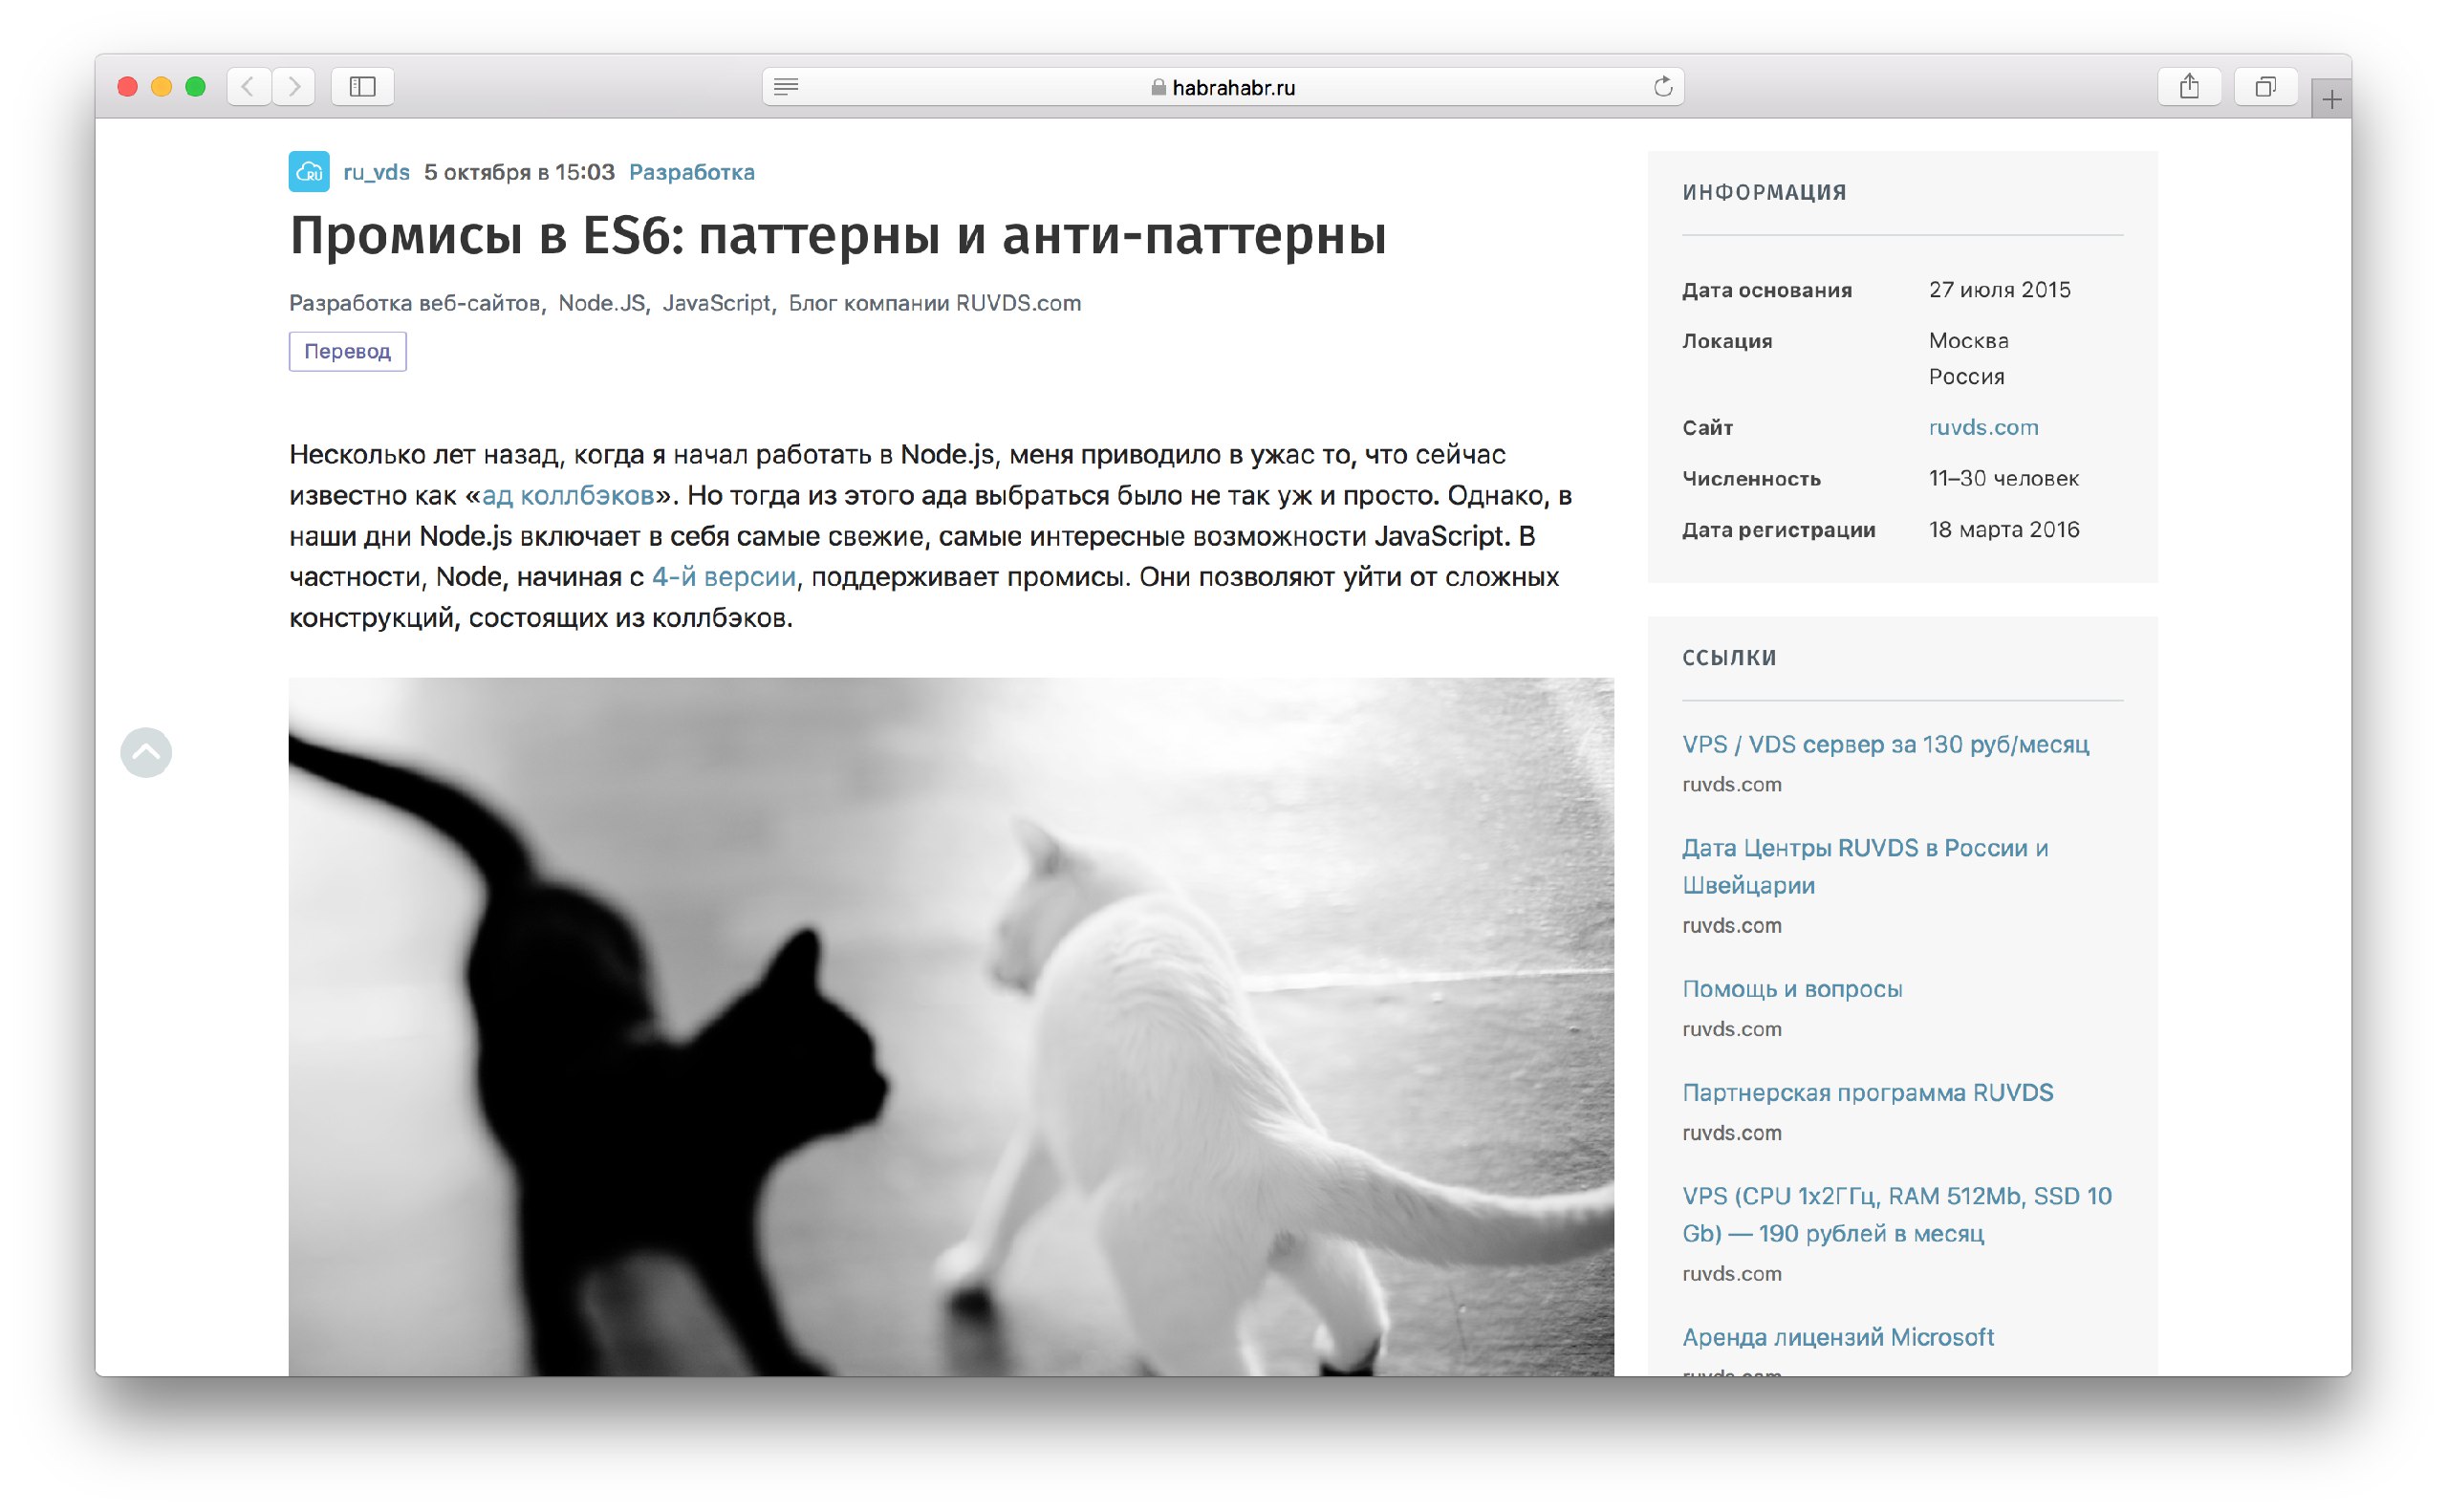Click the lock icon beside habrahabr.ru

coord(1158,87)
